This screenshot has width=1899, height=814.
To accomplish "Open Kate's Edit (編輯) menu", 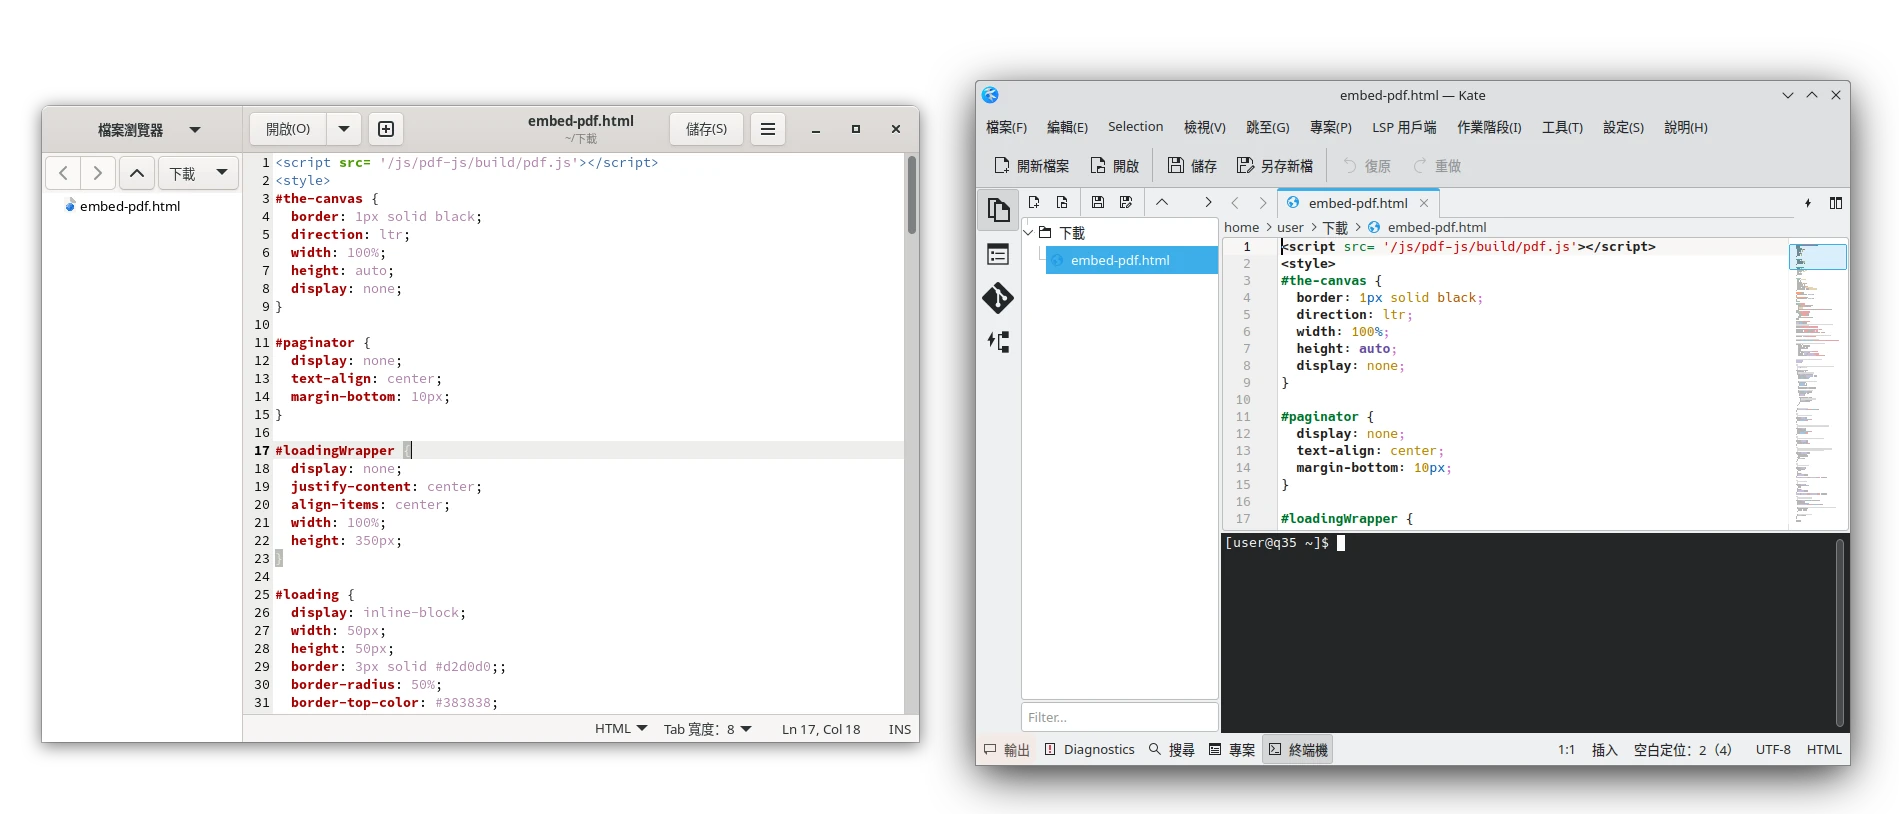I will 1067,127.
